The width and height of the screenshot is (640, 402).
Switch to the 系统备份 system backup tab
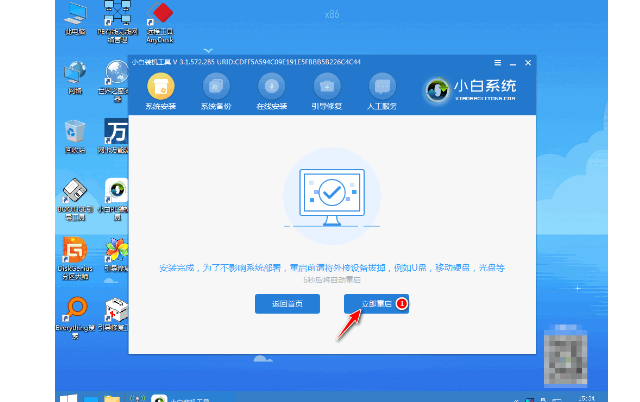215,90
